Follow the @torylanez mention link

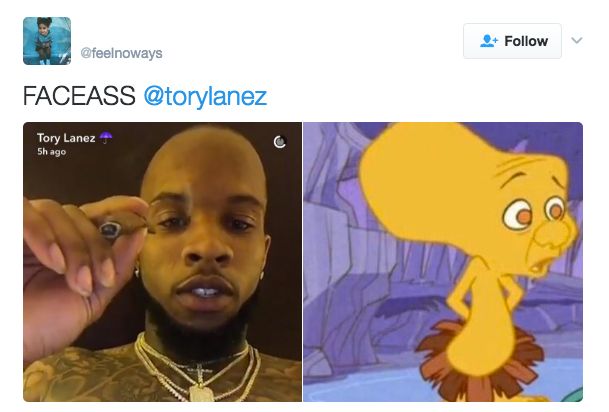(x=205, y=96)
